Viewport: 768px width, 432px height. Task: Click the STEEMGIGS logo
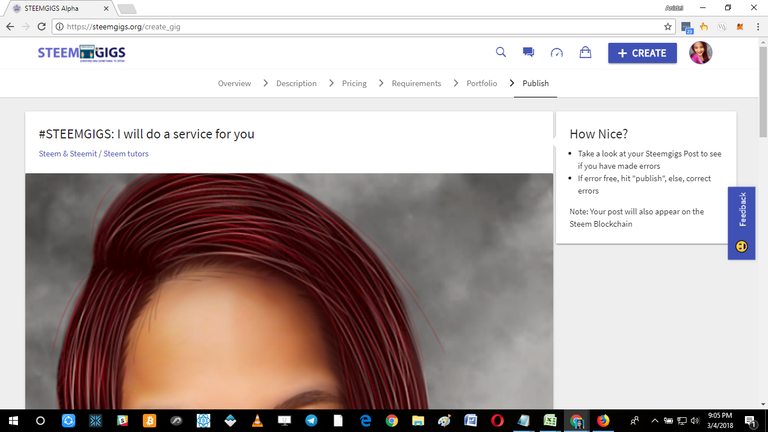[x=82, y=53]
